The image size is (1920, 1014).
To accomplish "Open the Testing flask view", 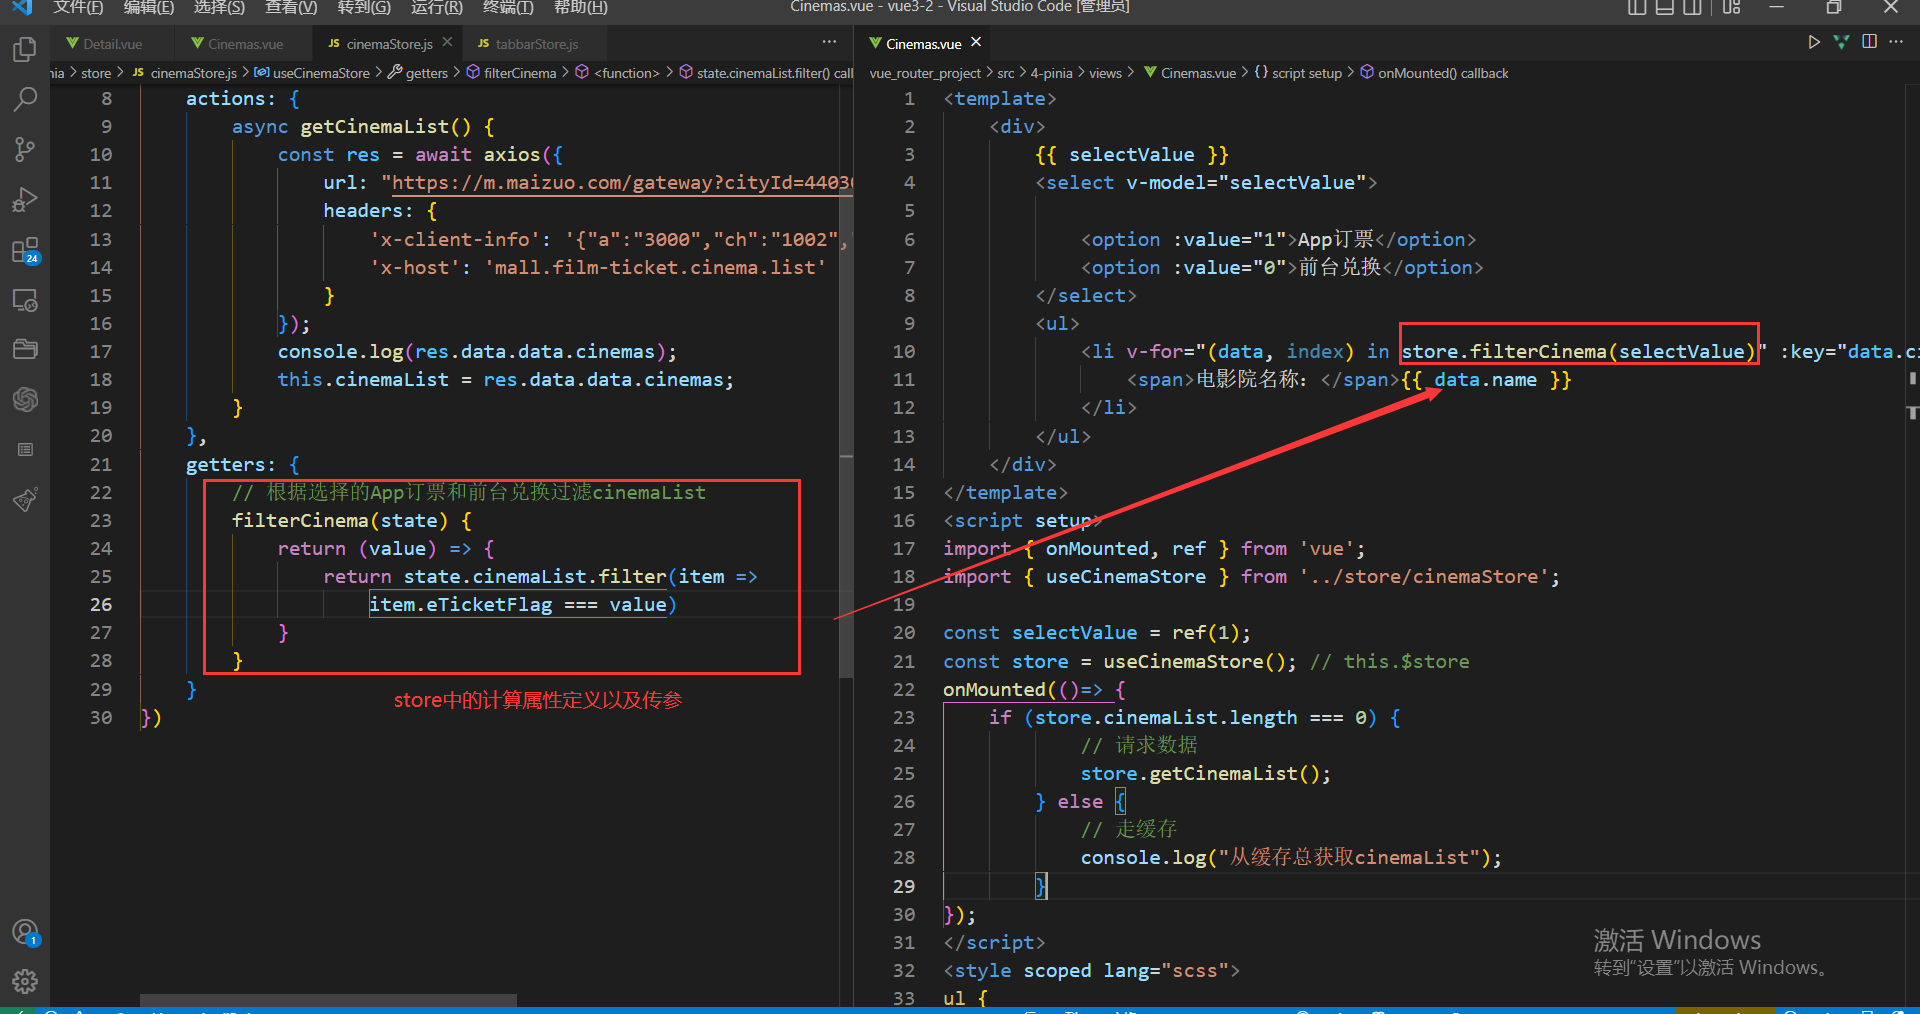I will [x=25, y=499].
